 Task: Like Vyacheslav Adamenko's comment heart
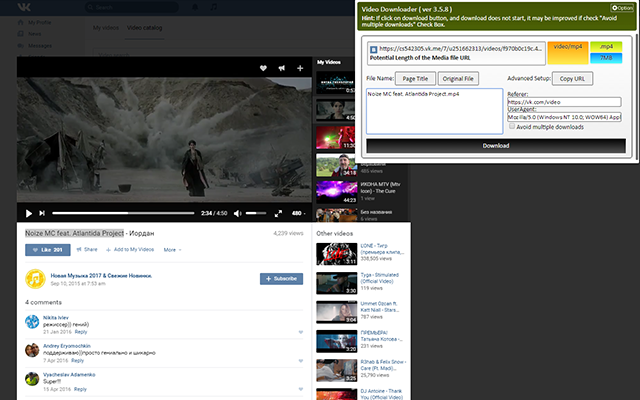pos(301,389)
